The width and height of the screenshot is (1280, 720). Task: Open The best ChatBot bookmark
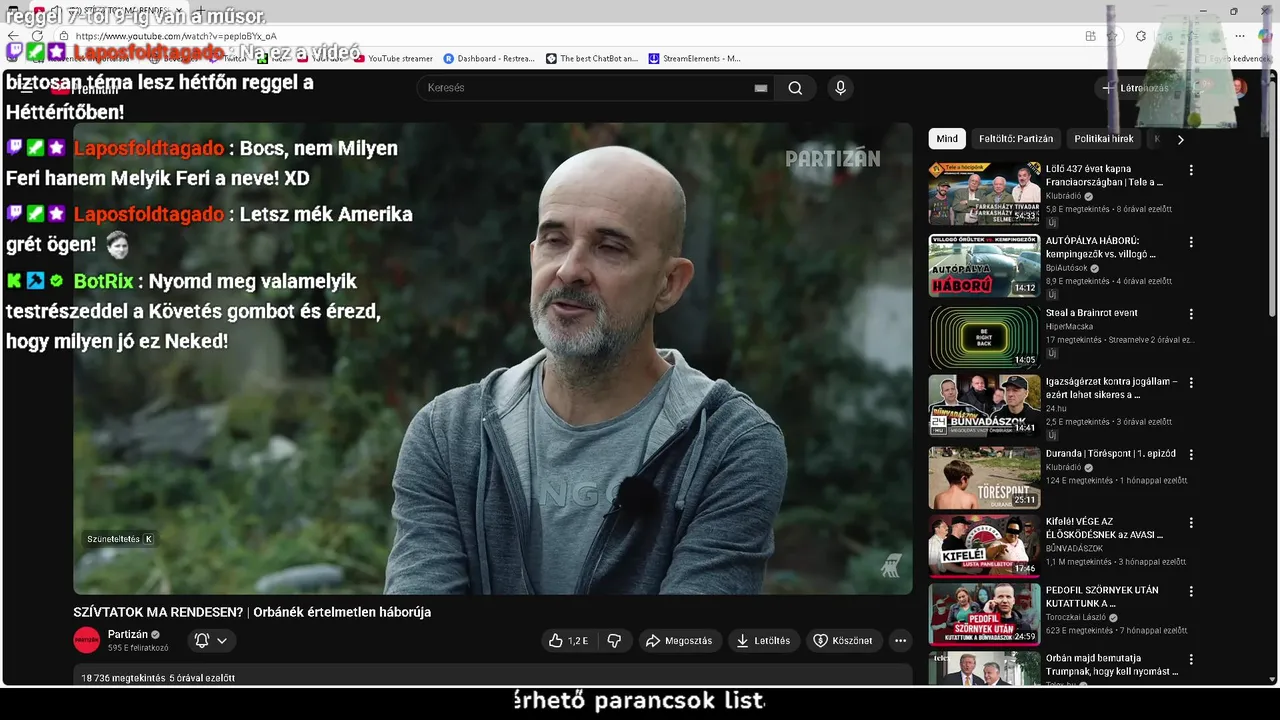(x=591, y=58)
